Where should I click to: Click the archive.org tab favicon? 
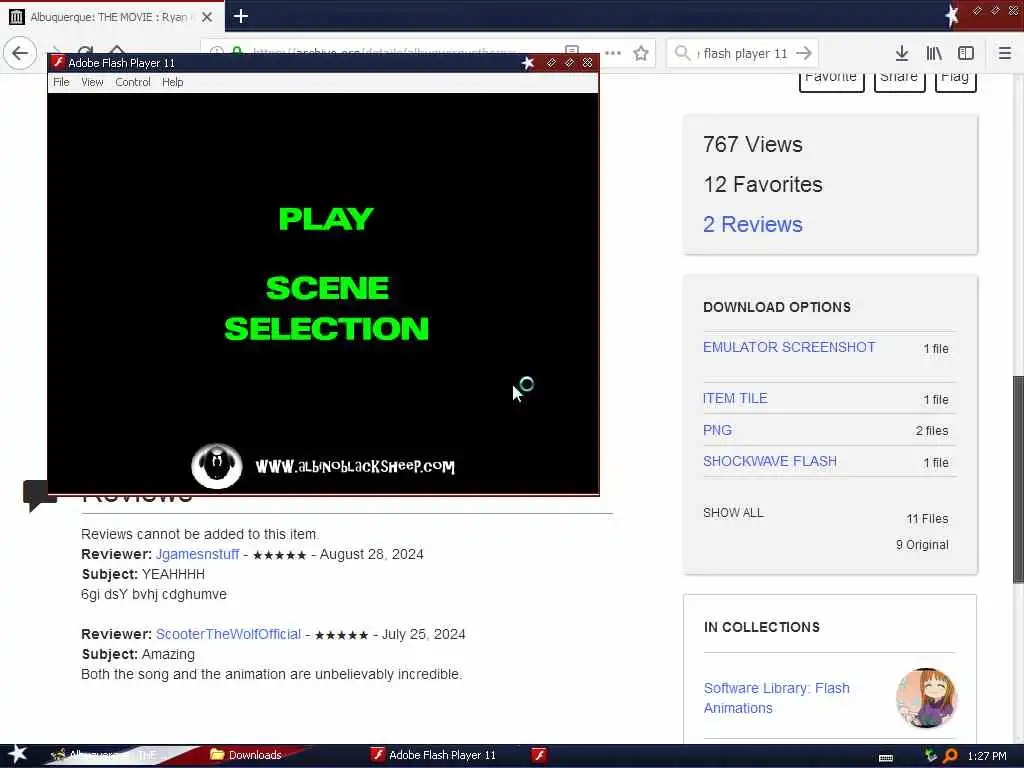[17, 17]
